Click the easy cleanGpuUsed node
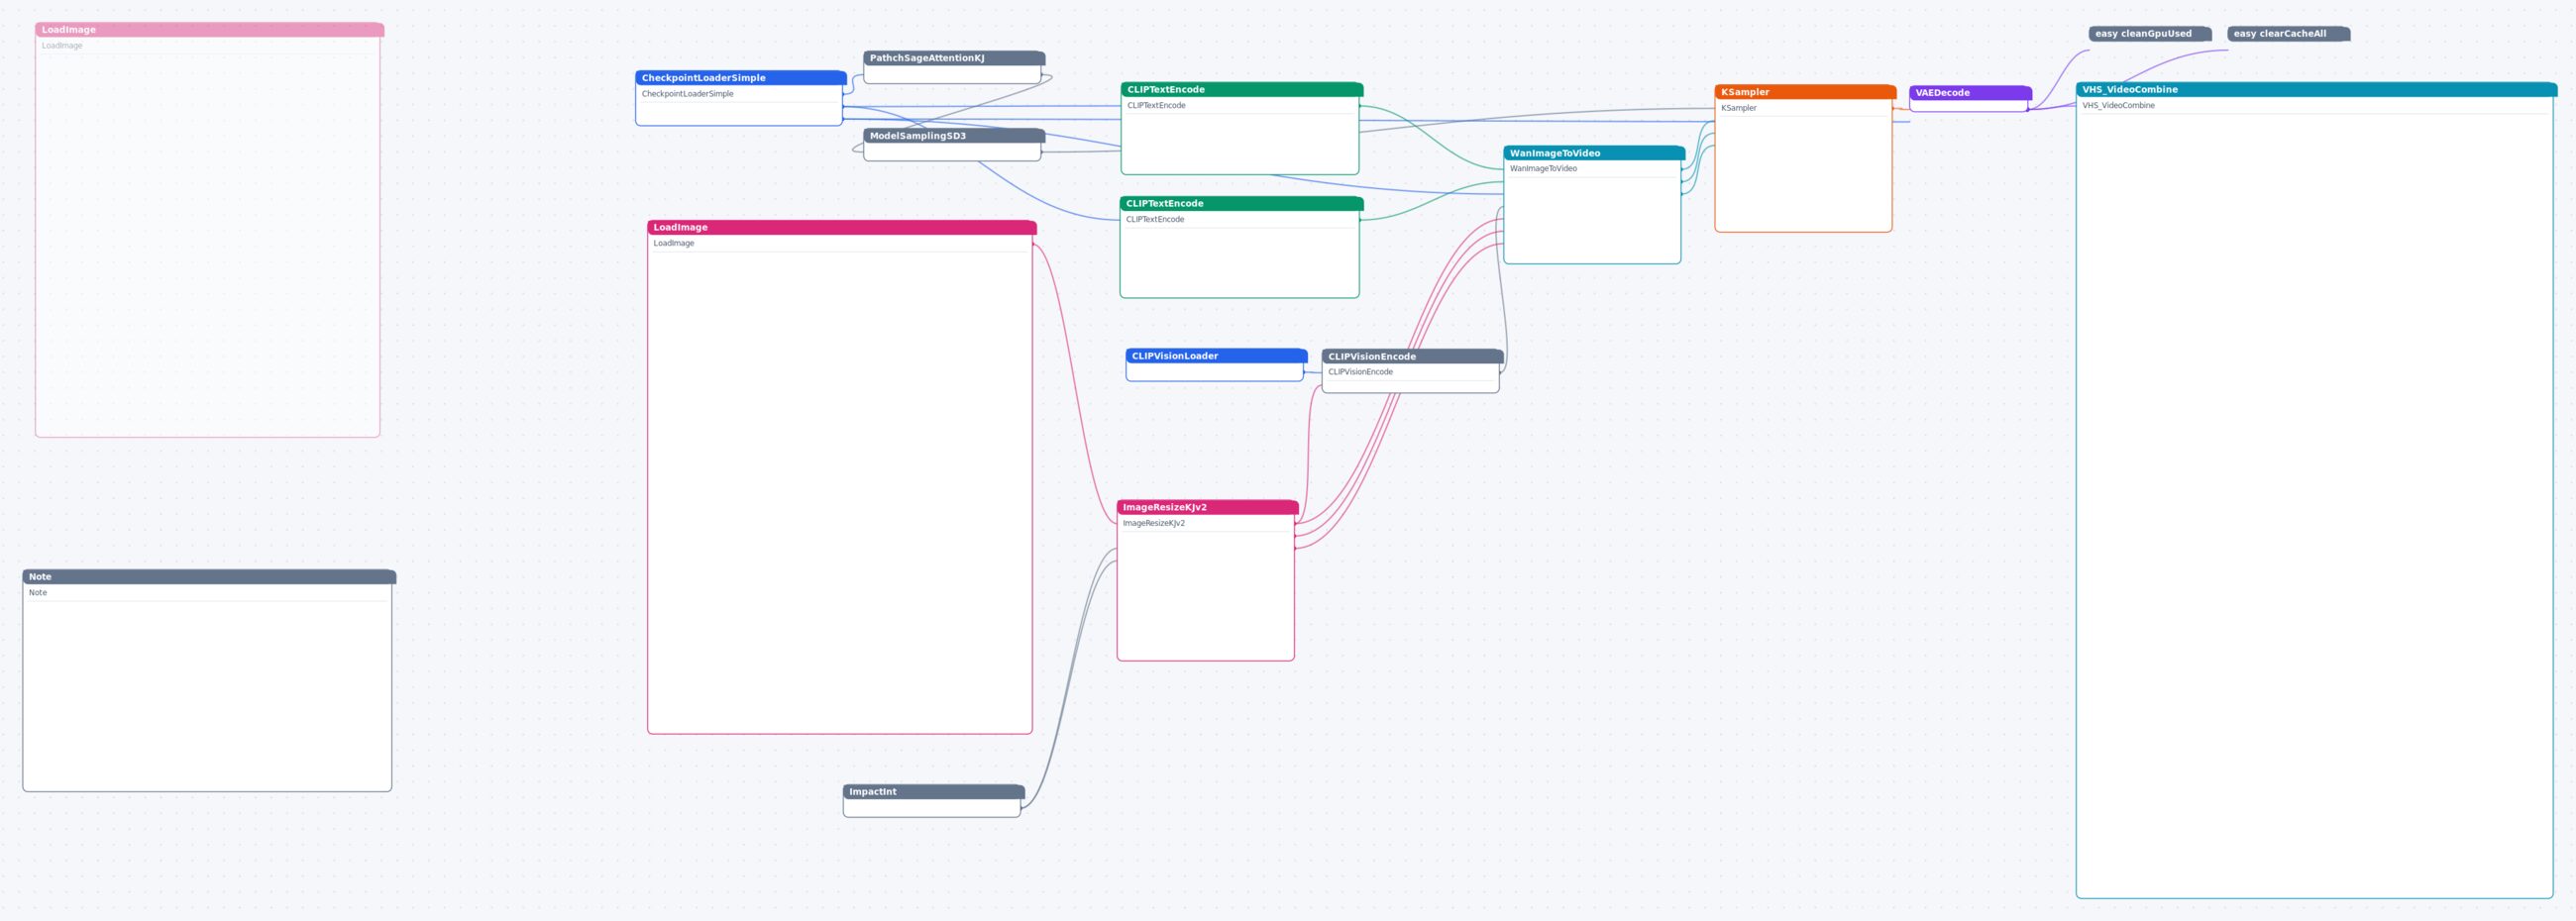This screenshot has height=921, width=2576. pyautogui.click(x=2149, y=34)
